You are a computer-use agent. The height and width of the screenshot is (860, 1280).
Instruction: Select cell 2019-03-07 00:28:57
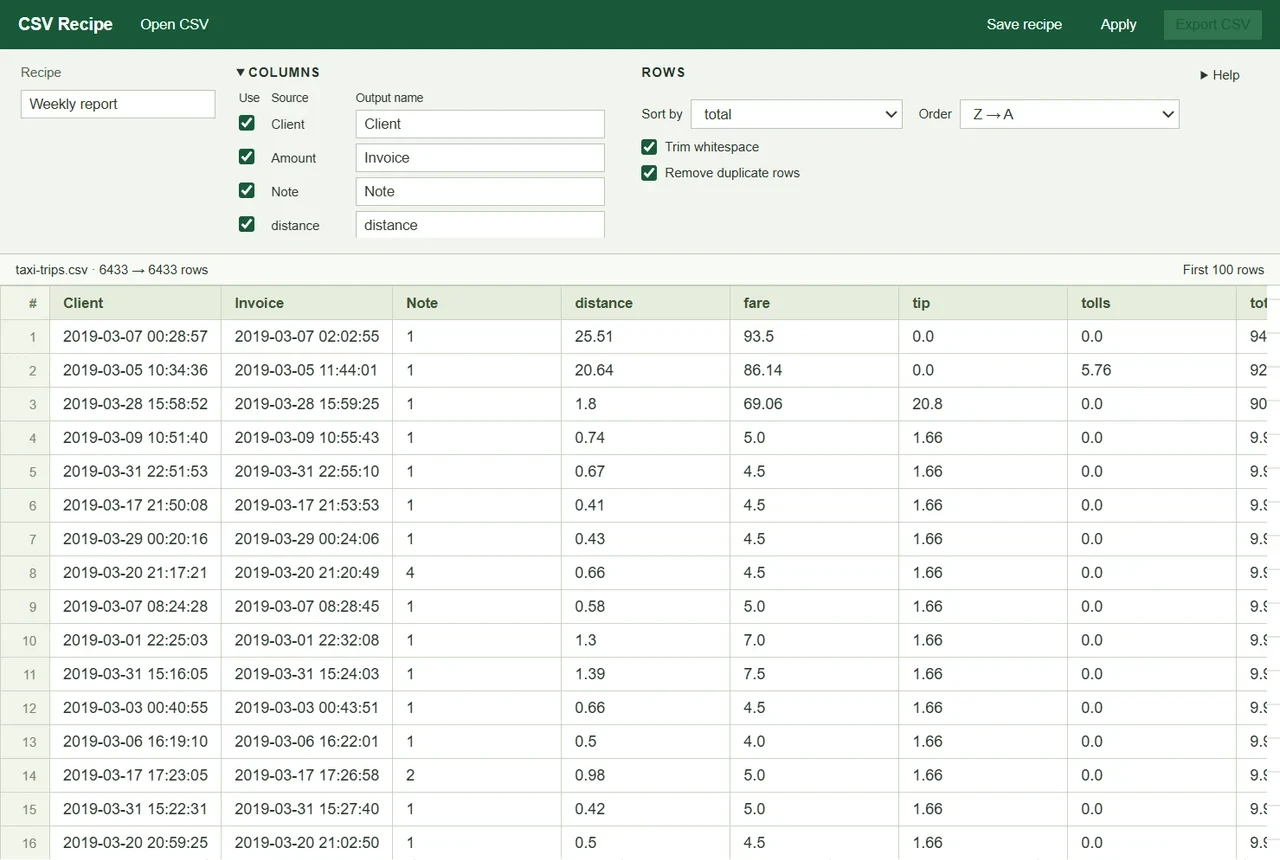(135, 337)
